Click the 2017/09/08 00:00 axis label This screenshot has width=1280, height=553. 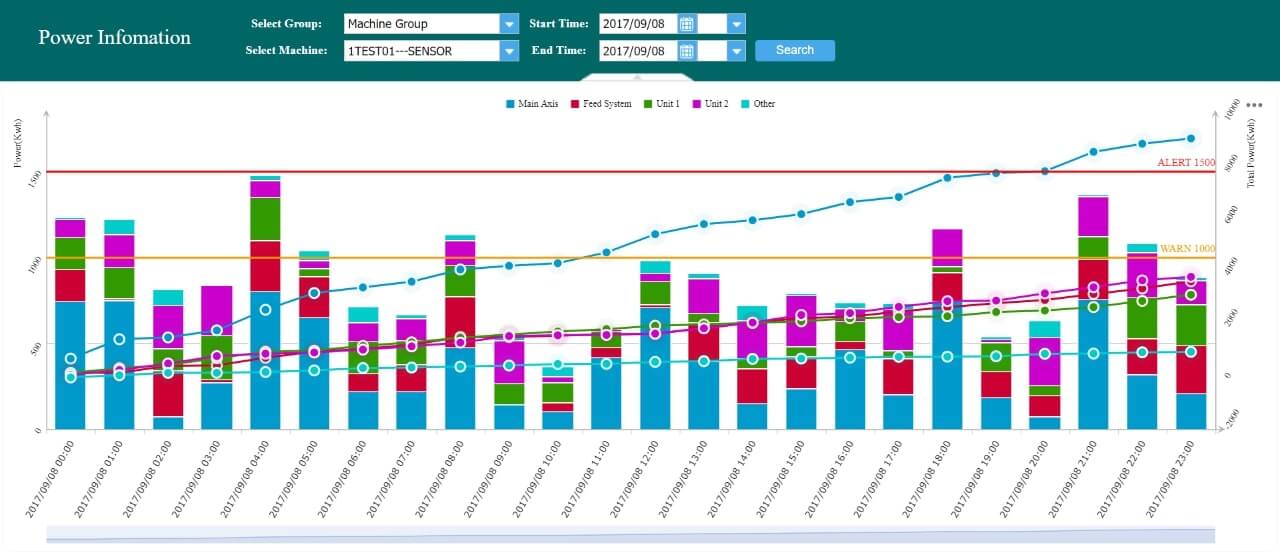pos(50,478)
